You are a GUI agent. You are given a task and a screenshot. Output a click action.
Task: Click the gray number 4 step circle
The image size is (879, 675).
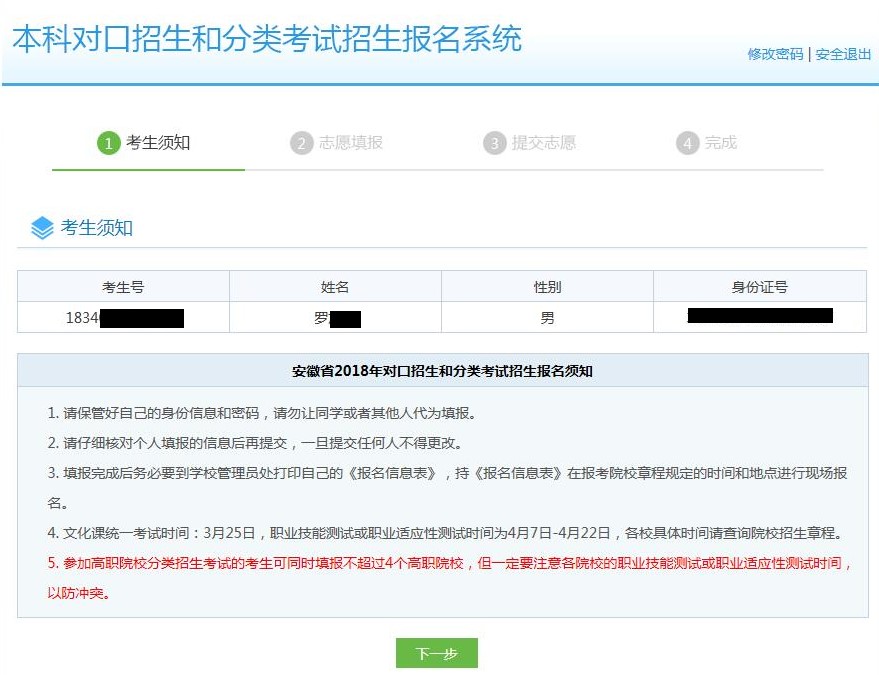[x=687, y=143]
